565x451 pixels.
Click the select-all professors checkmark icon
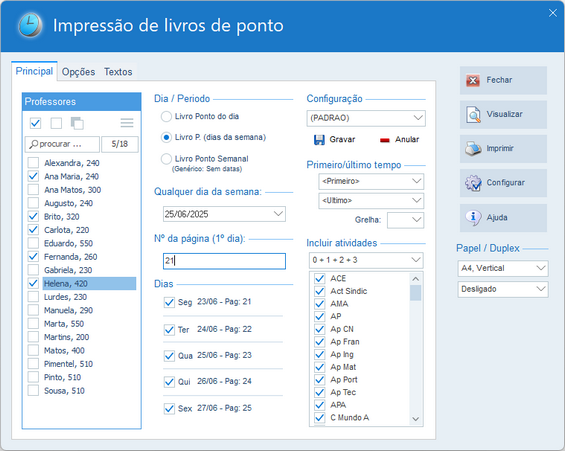(x=35, y=123)
